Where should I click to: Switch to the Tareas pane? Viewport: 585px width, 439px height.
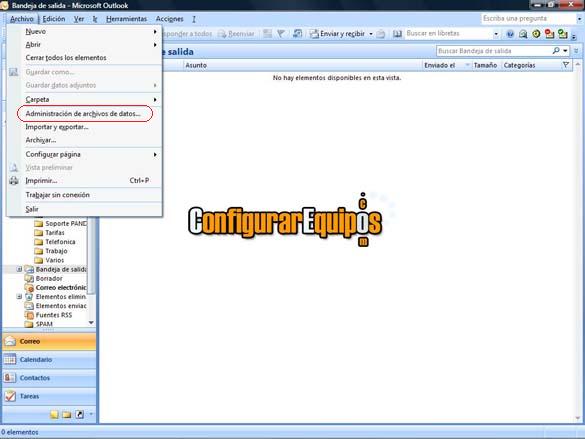49,396
